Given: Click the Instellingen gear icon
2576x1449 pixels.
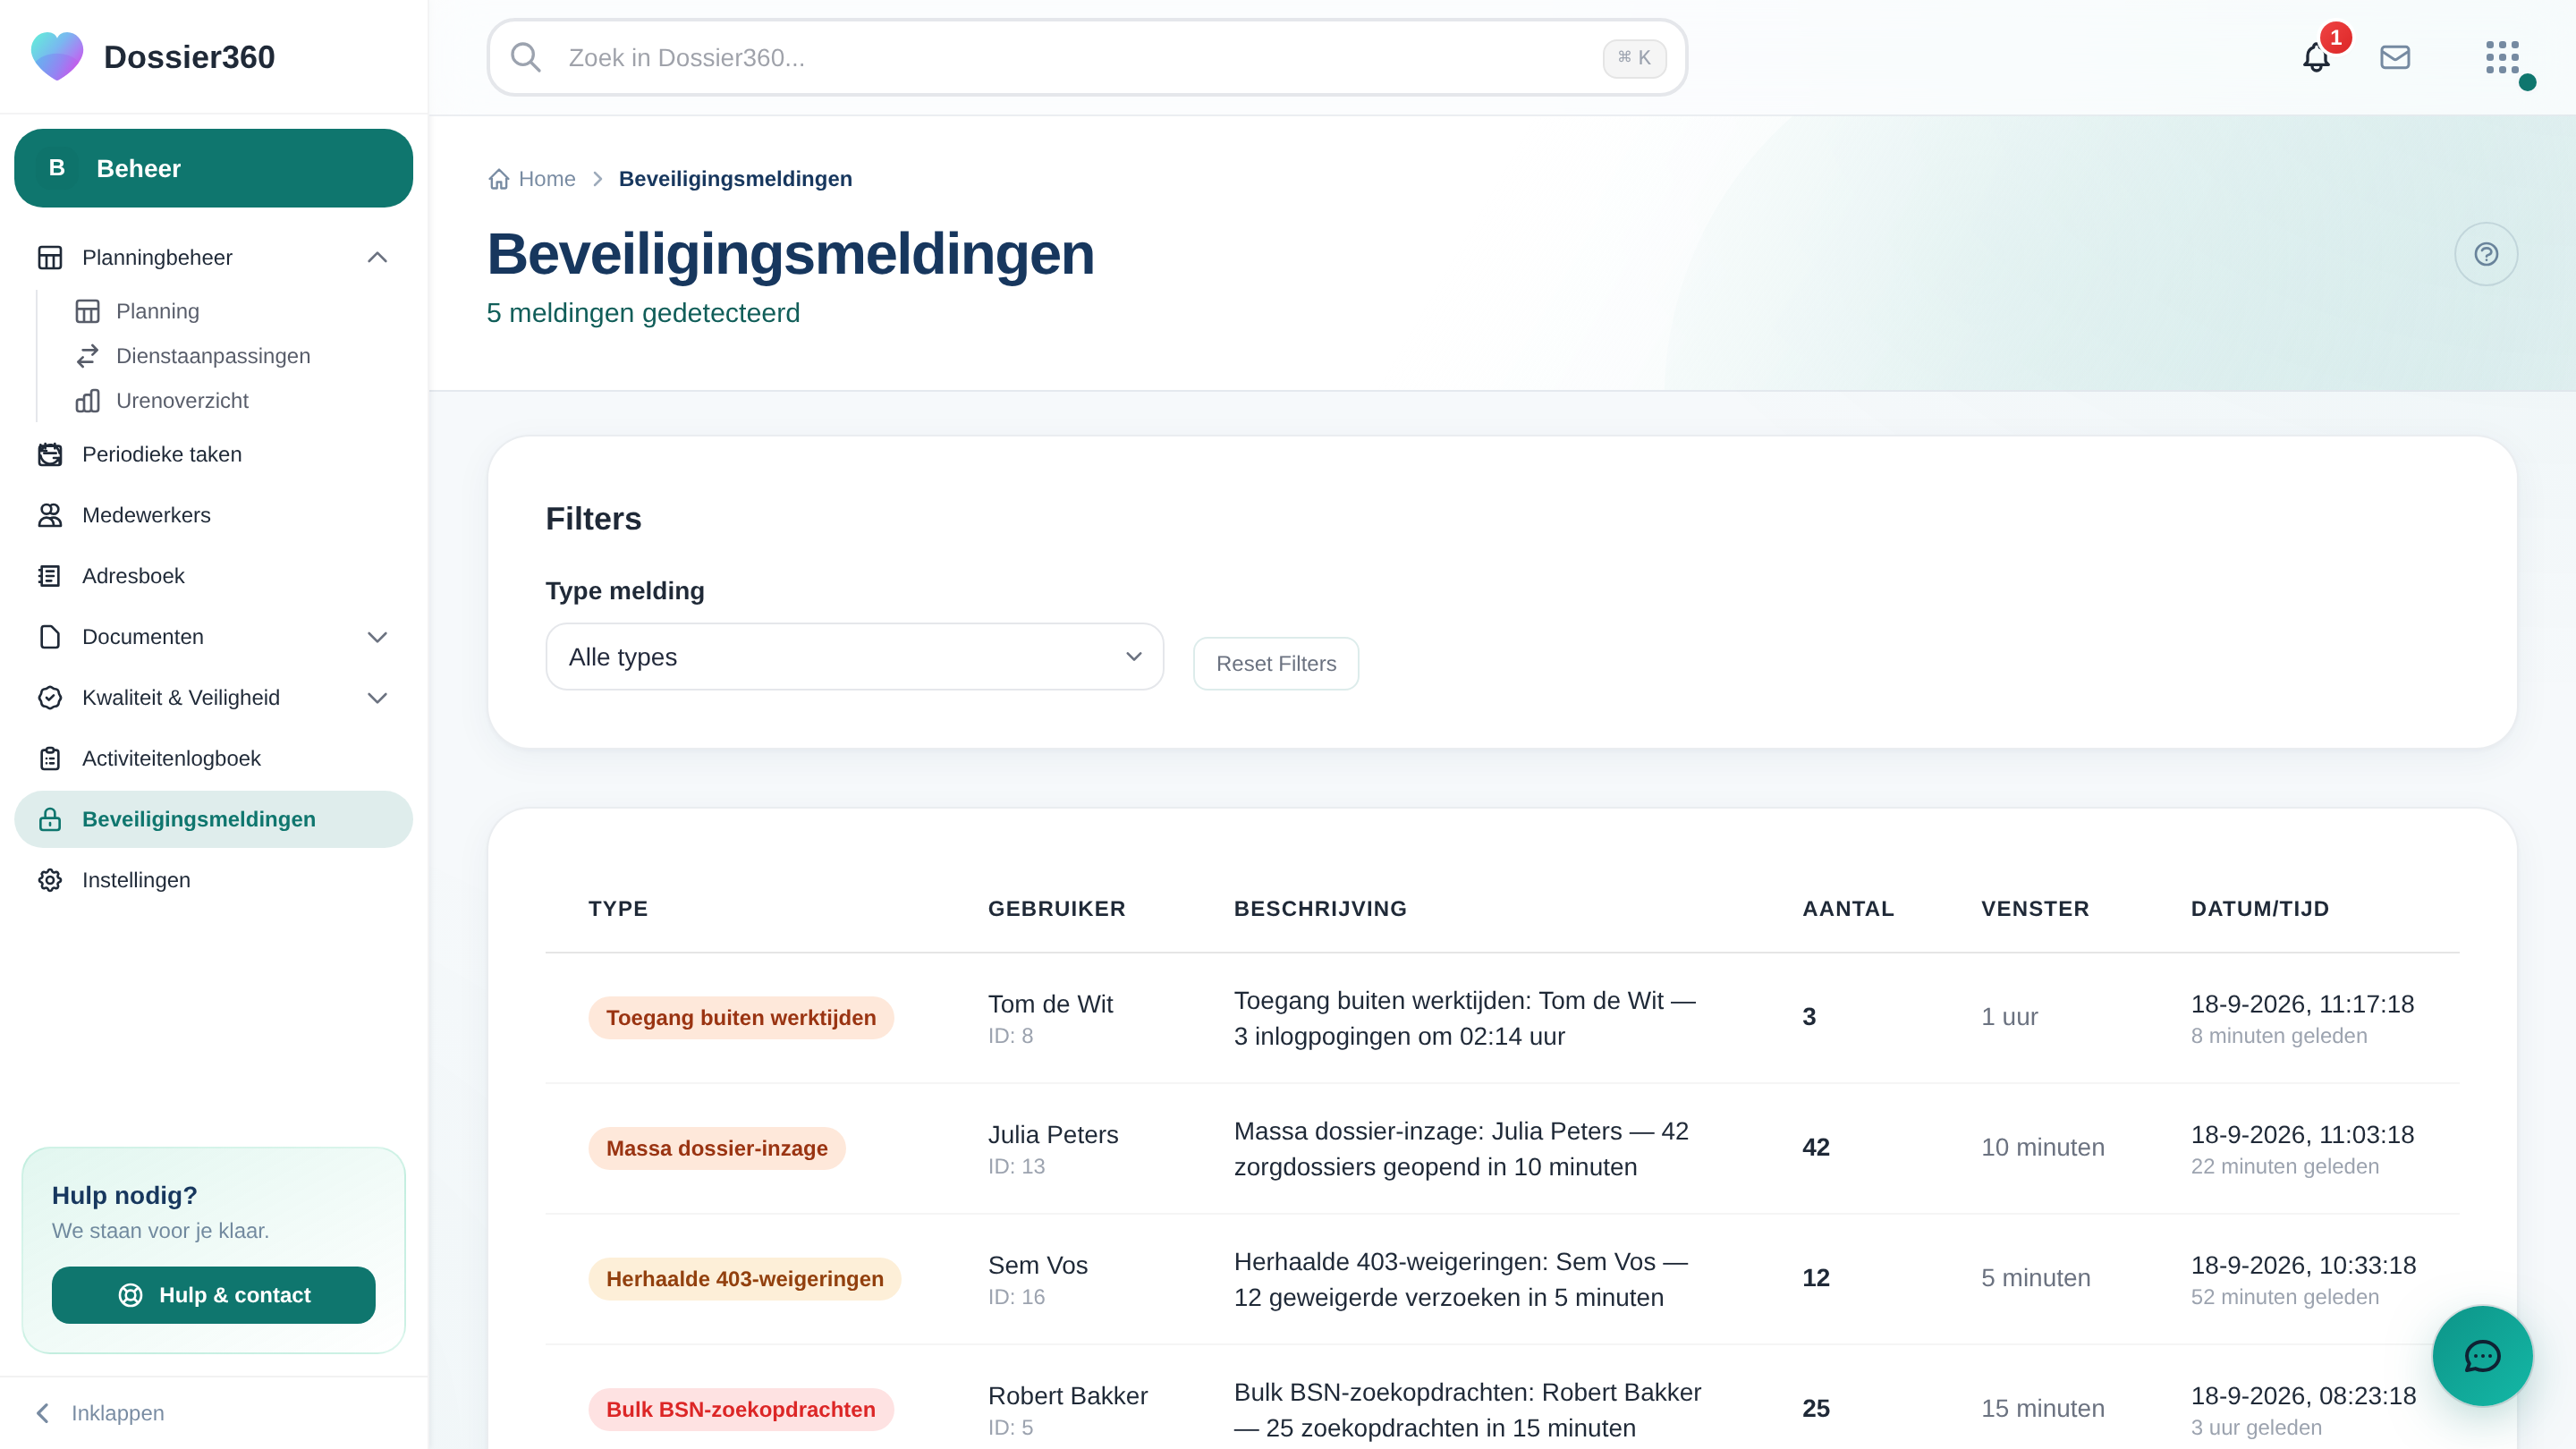Looking at the screenshot, I should 50,880.
